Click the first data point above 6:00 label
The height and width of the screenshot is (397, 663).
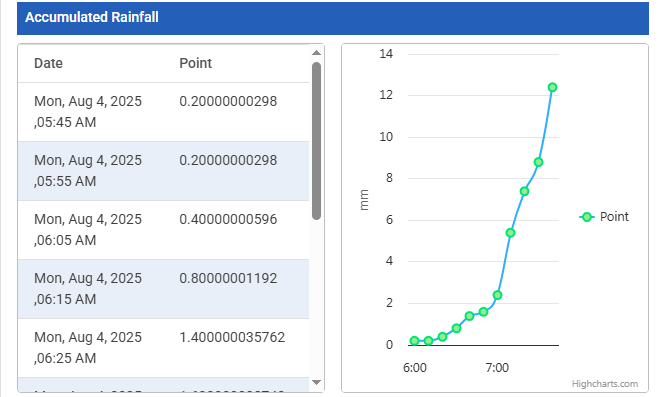[414, 341]
